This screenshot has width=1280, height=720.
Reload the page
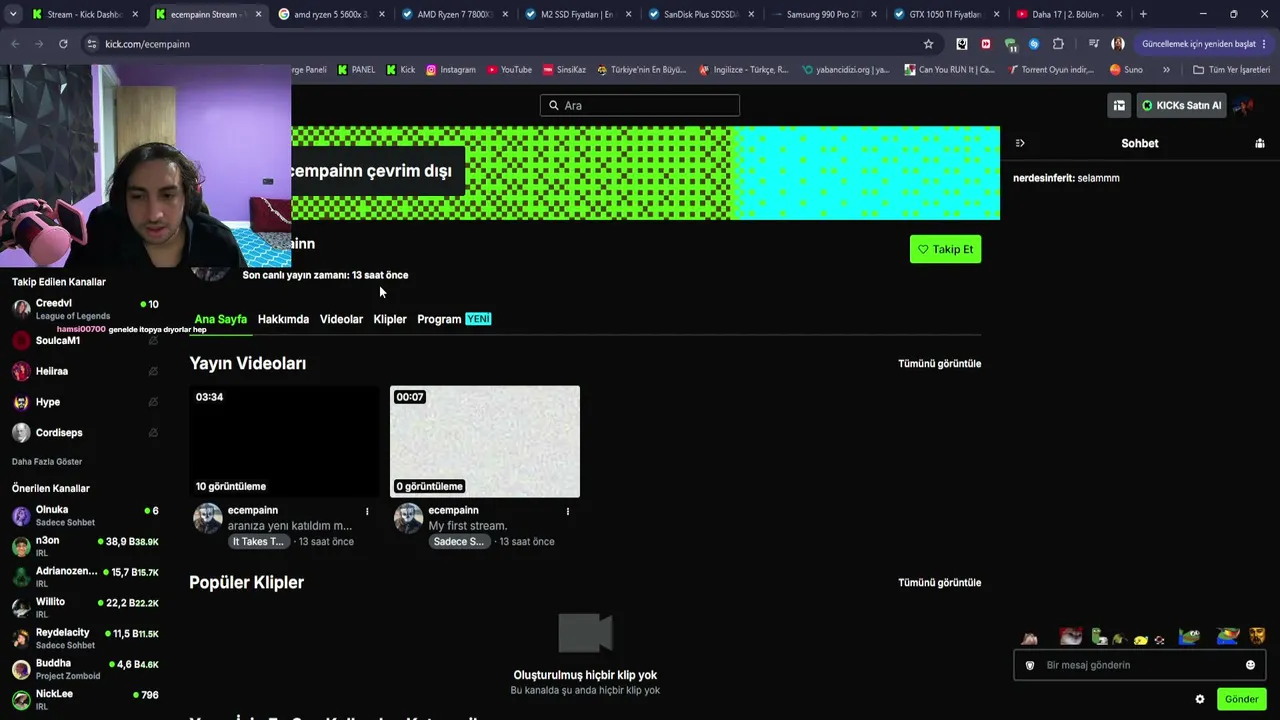tap(63, 44)
